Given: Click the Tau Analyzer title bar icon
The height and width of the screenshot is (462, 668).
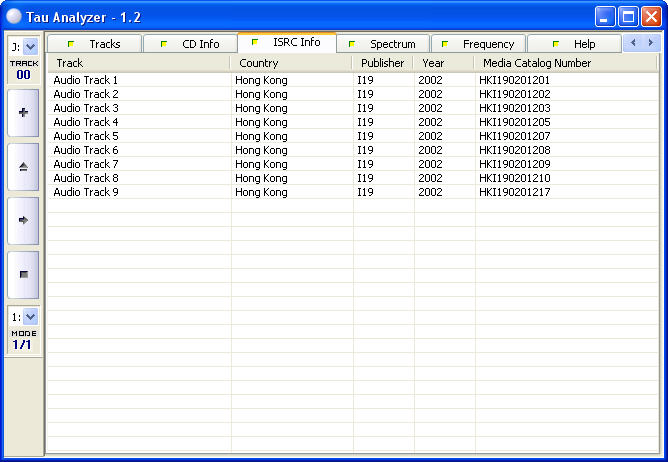Looking at the screenshot, I should point(14,17).
